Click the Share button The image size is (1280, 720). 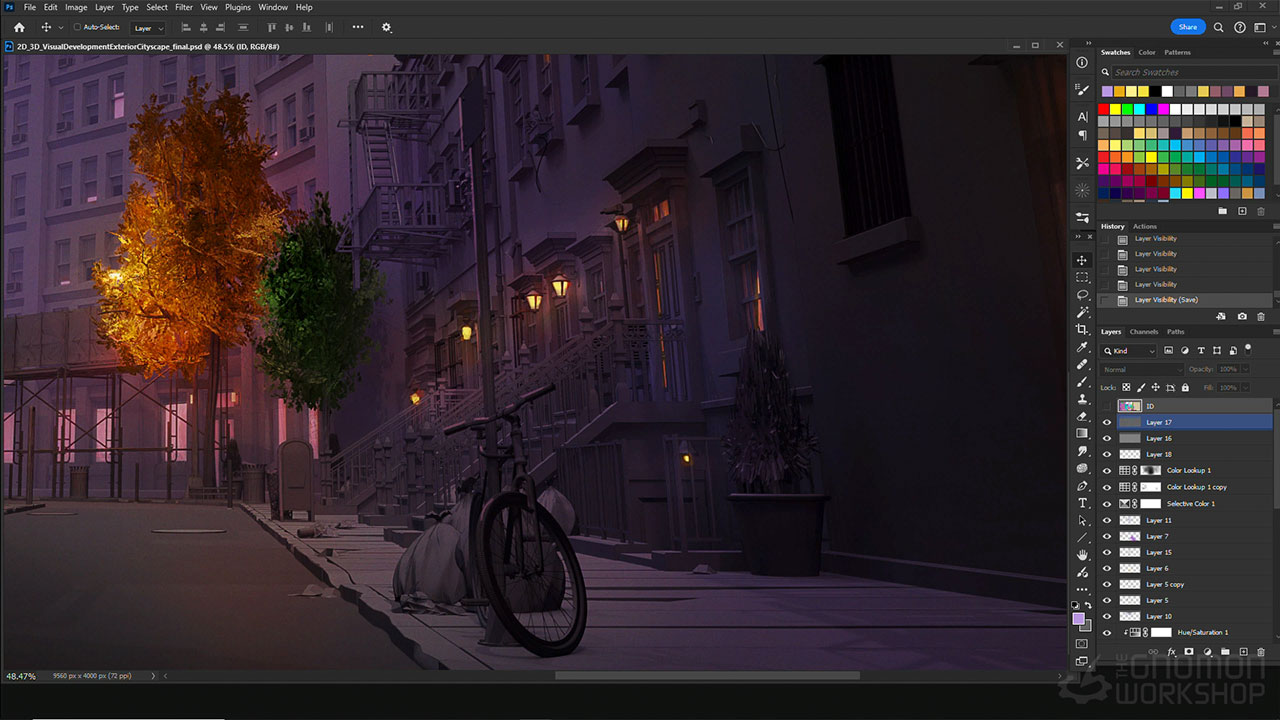[1188, 27]
